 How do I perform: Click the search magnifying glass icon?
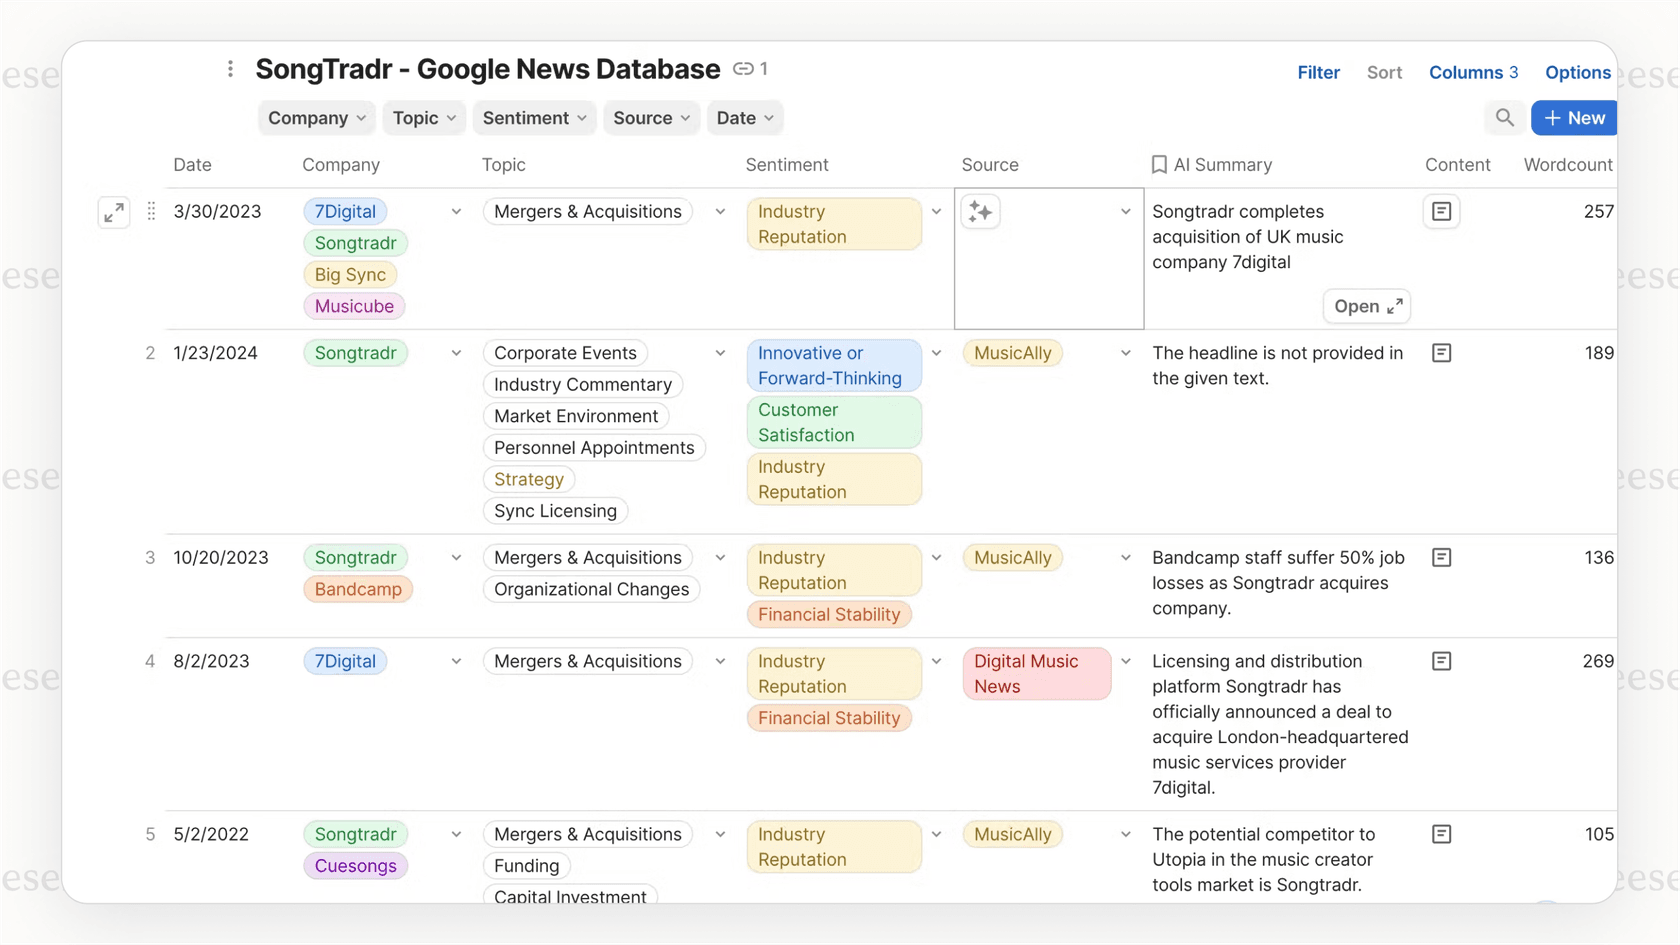click(1504, 117)
